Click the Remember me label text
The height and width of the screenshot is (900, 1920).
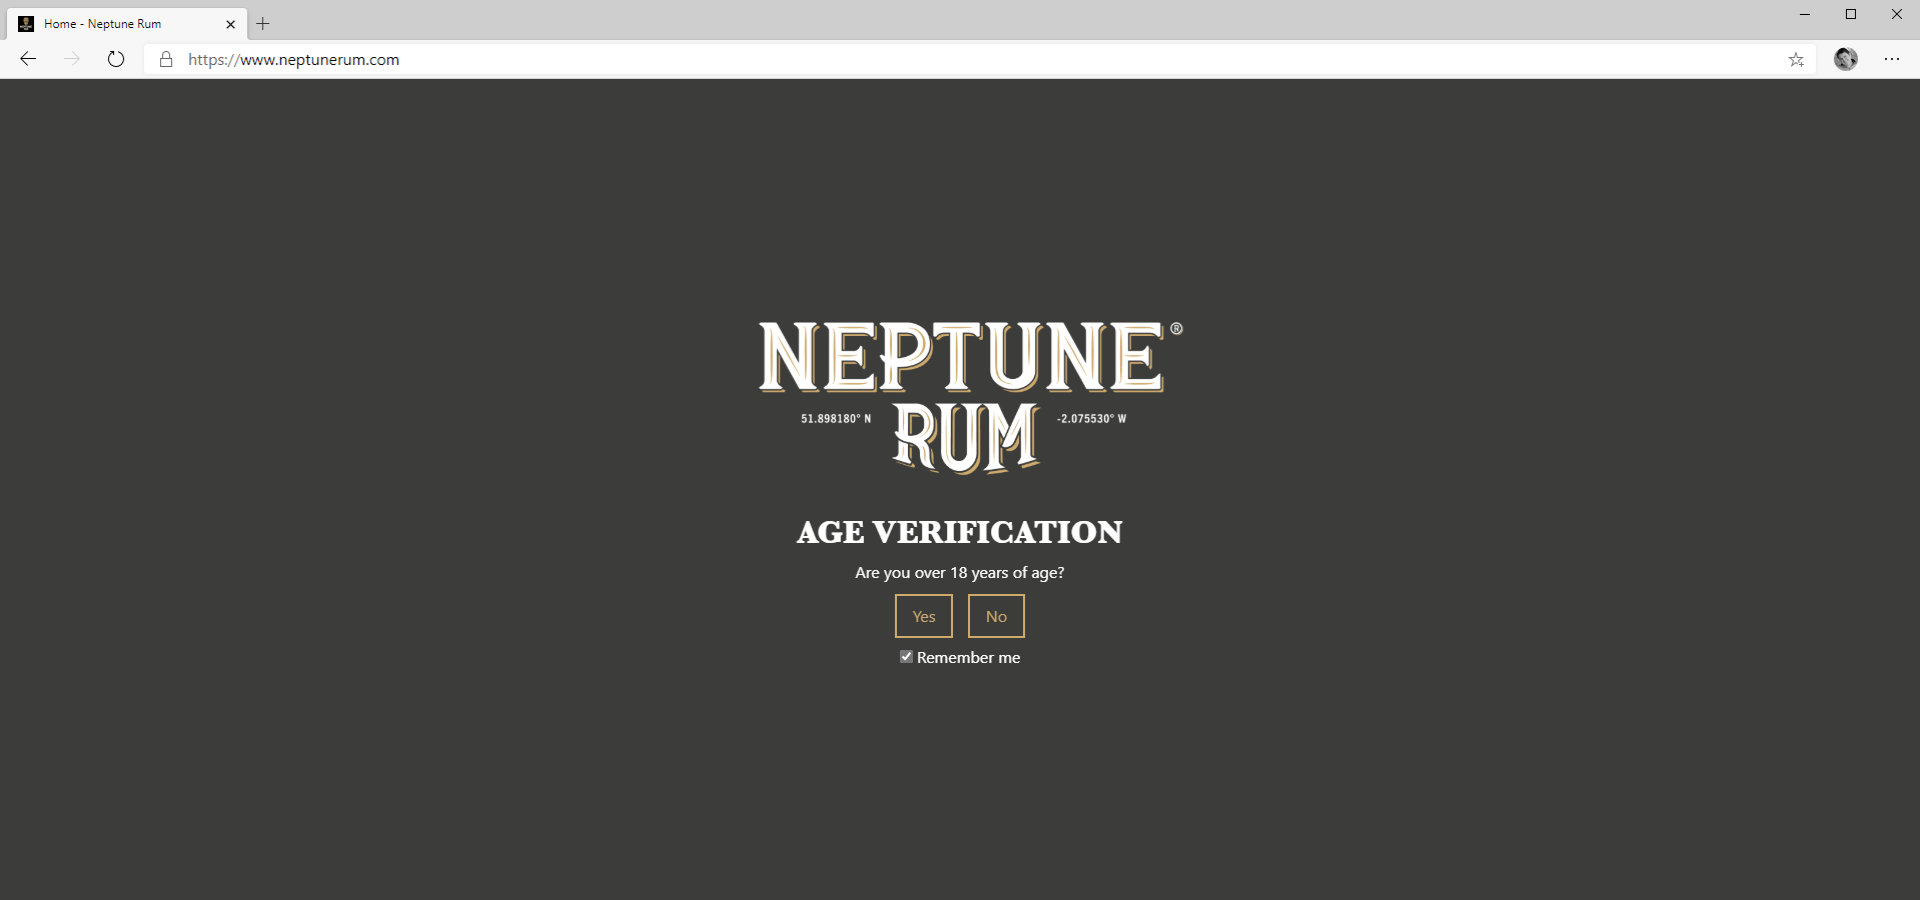point(968,658)
